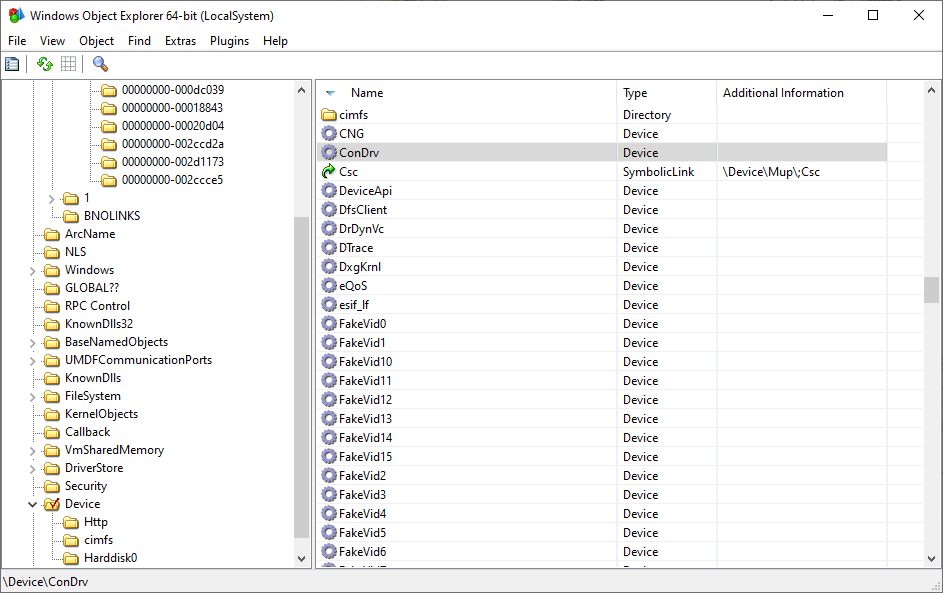Click the cimfs directory folder icon in list
This screenshot has width=943, height=593.
[328, 115]
